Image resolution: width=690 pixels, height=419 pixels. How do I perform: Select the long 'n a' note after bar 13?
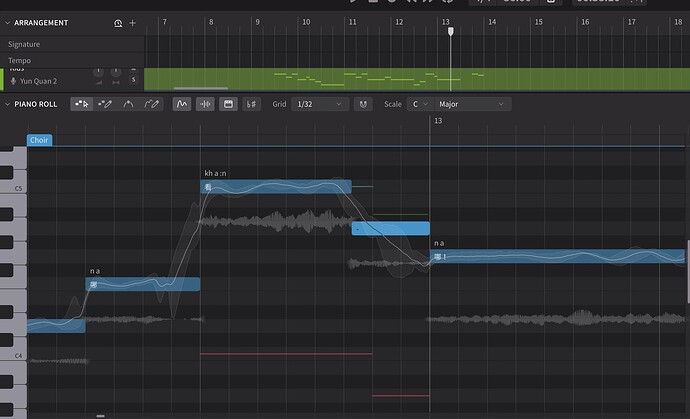(557, 257)
